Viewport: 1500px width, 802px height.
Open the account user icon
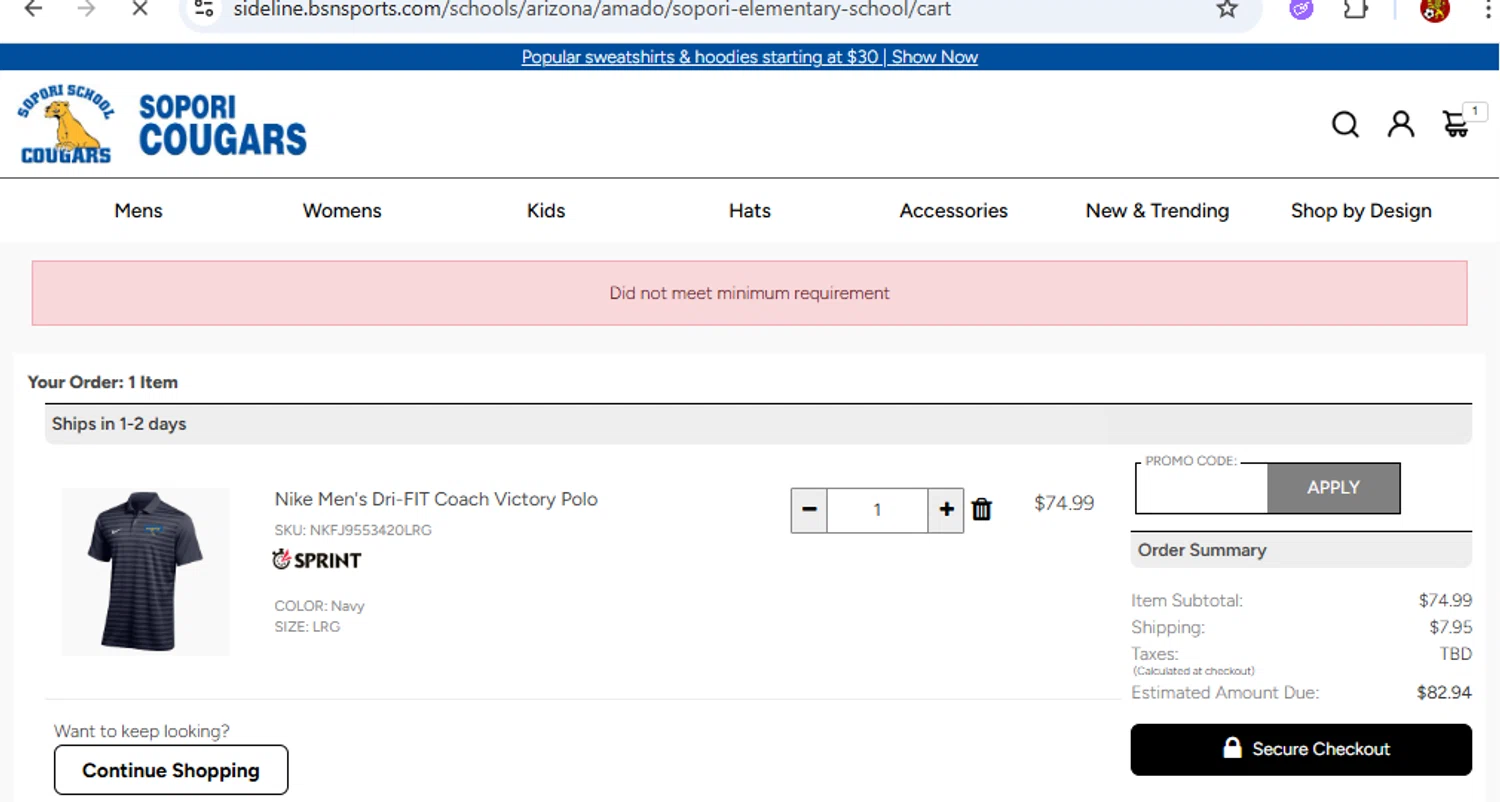pyautogui.click(x=1401, y=124)
